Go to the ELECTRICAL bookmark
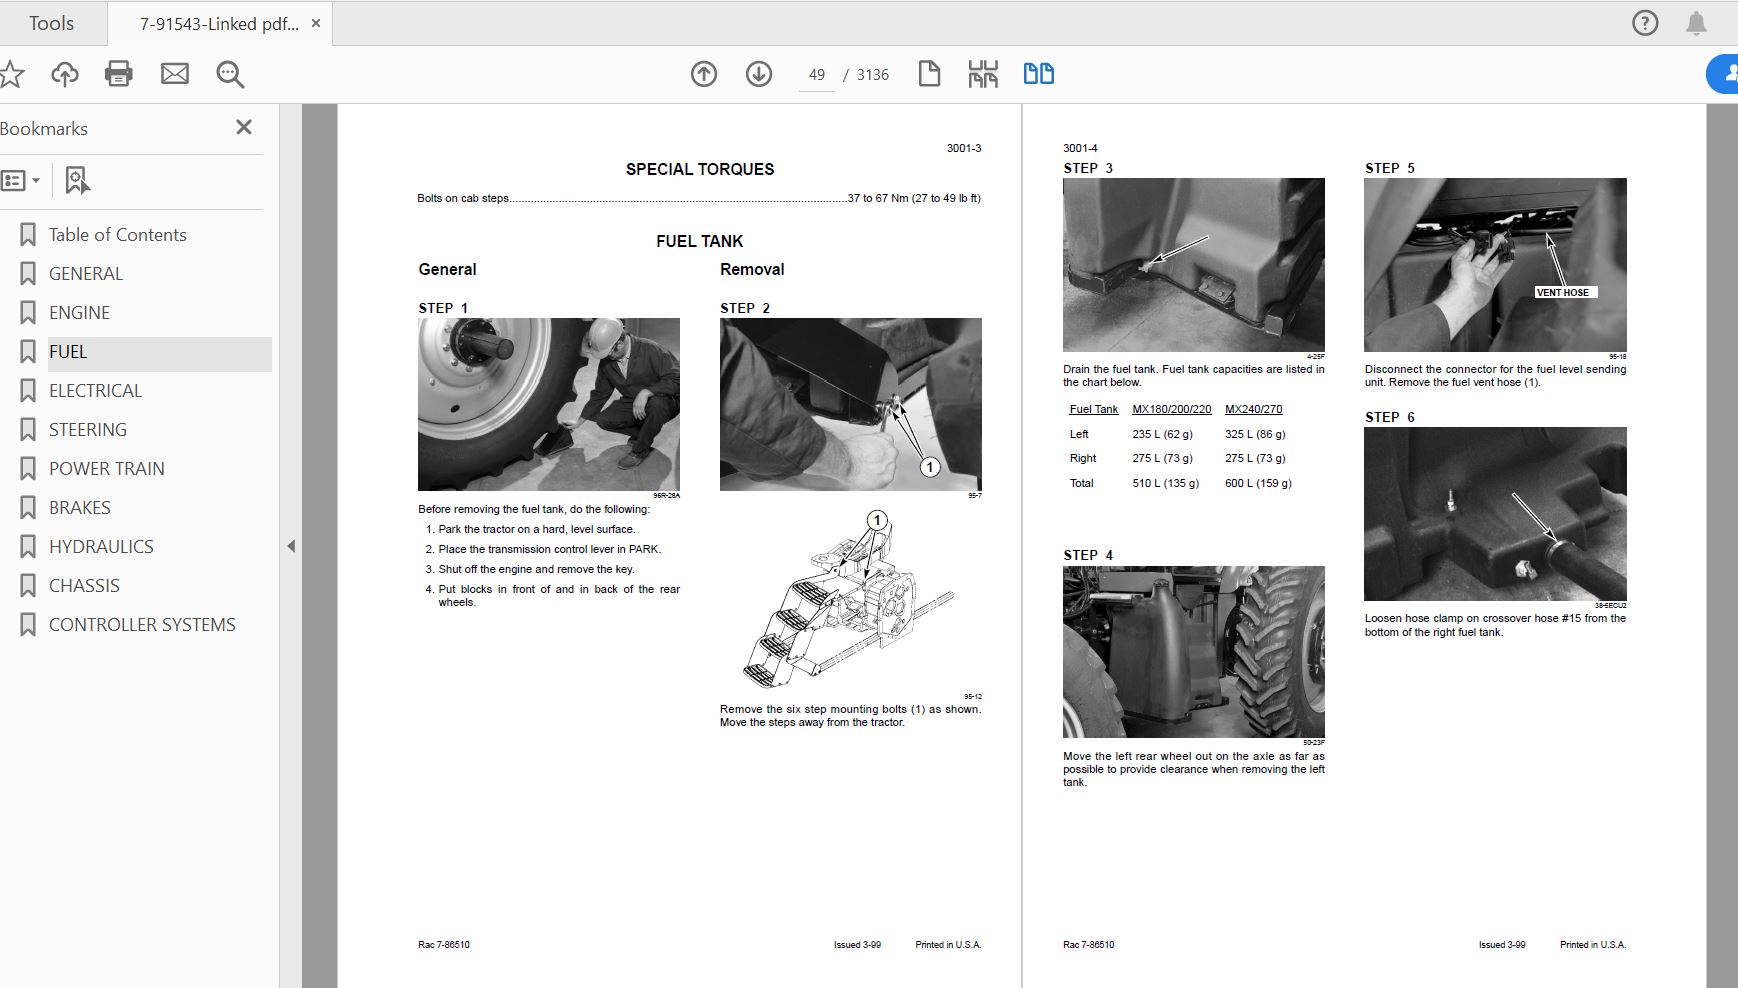 coord(95,391)
